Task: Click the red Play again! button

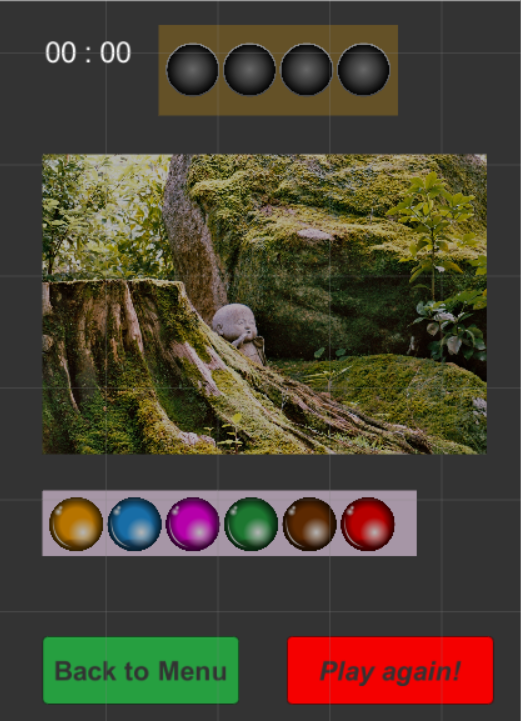Action: coord(390,670)
